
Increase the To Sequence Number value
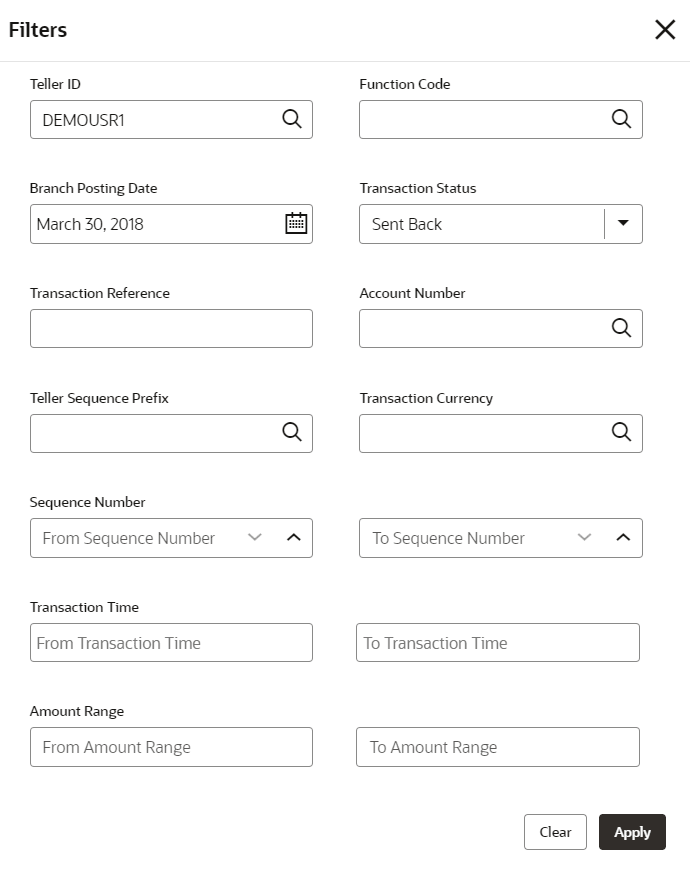coord(623,537)
